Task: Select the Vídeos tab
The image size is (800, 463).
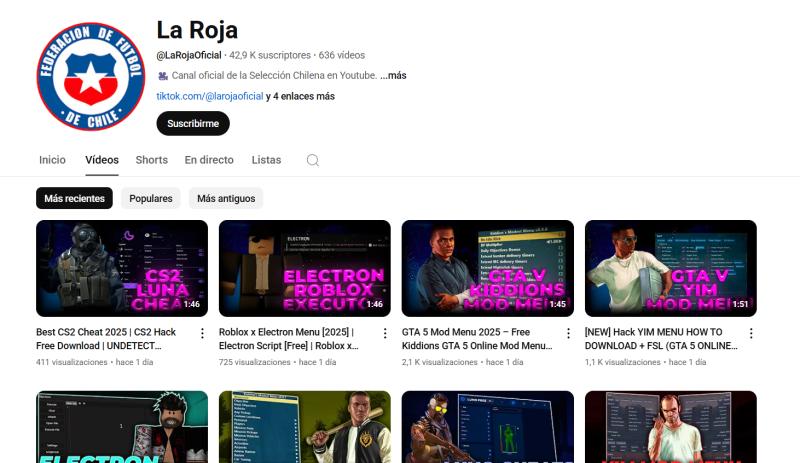Action: [102, 160]
